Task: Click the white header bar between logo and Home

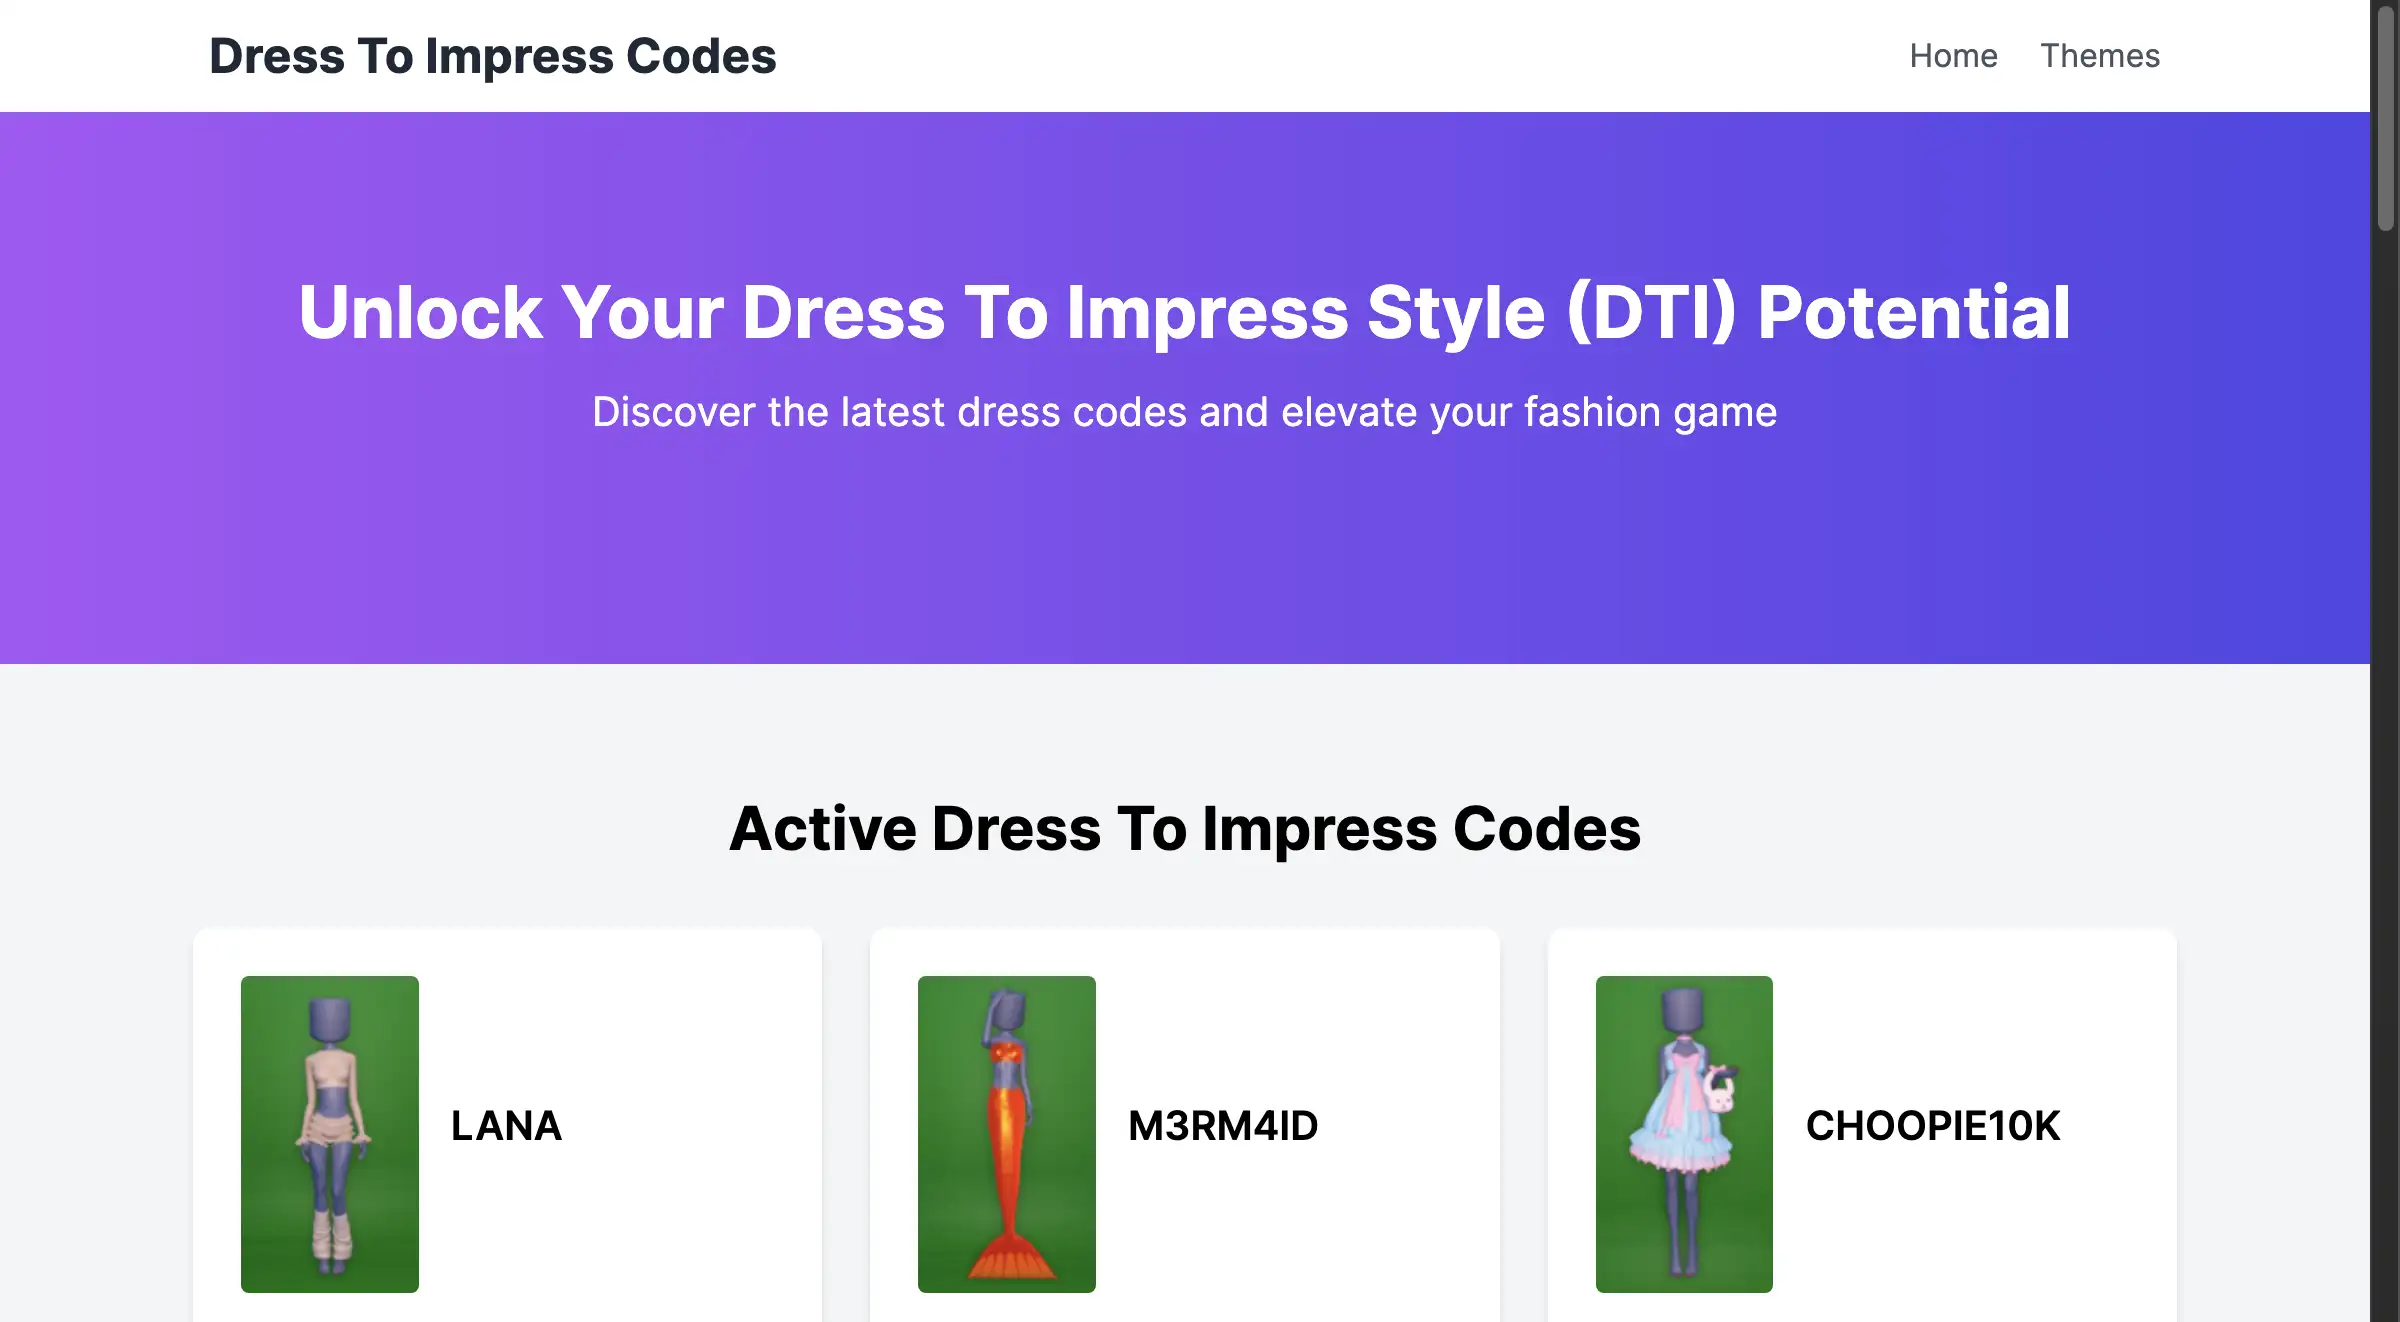Action: [x=1300, y=56]
